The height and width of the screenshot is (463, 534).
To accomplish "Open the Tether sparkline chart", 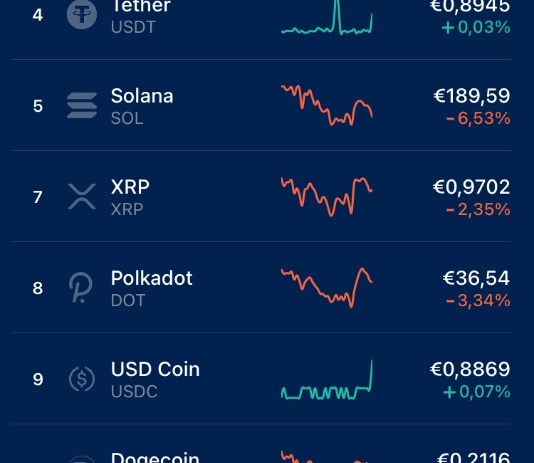I will coord(327,17).
